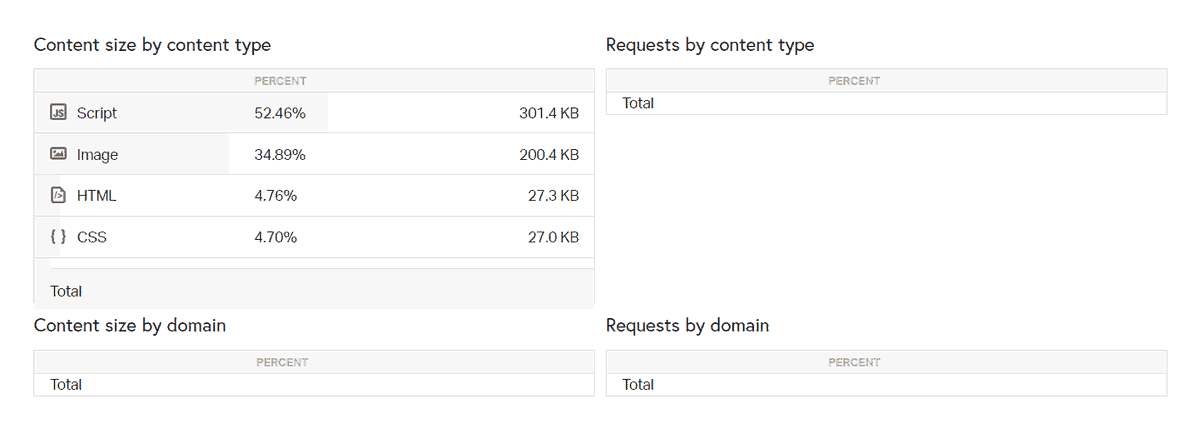Viewport: 1200px width, 429px height.
Task: Click the 27.3 KB HTML size value
Action: [x=553, y=196]
